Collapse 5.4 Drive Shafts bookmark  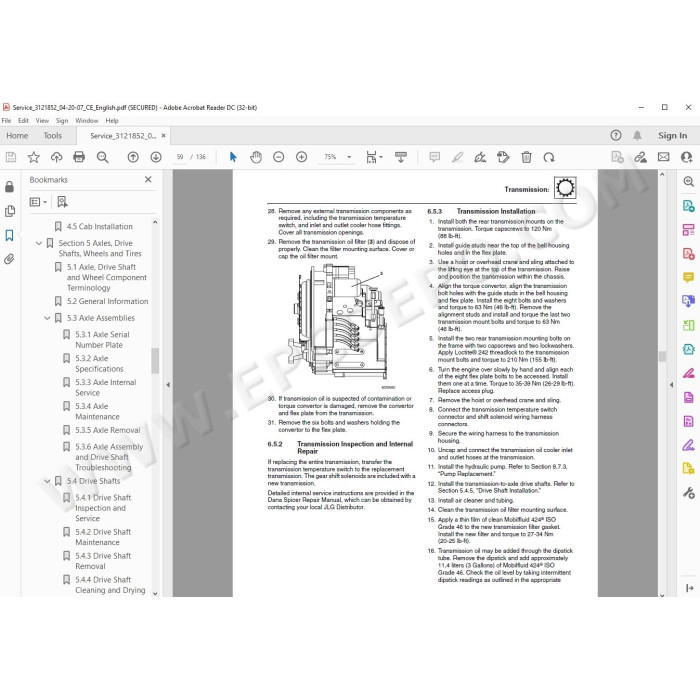[x=47, y=481]
